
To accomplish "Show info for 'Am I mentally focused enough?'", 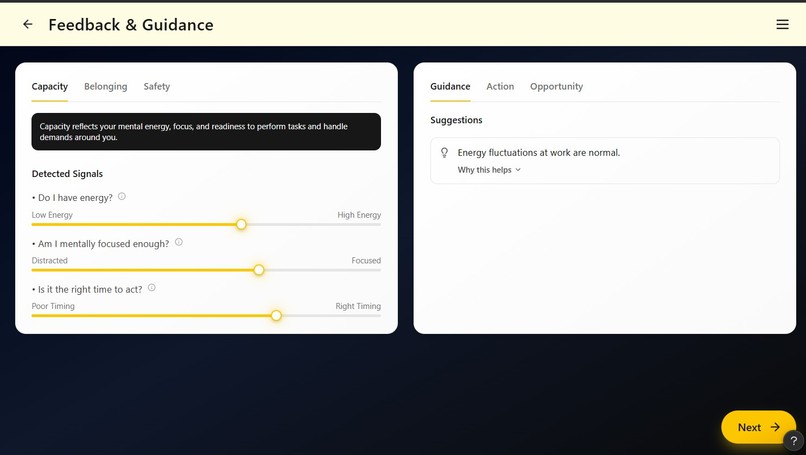I will [178, 242].
